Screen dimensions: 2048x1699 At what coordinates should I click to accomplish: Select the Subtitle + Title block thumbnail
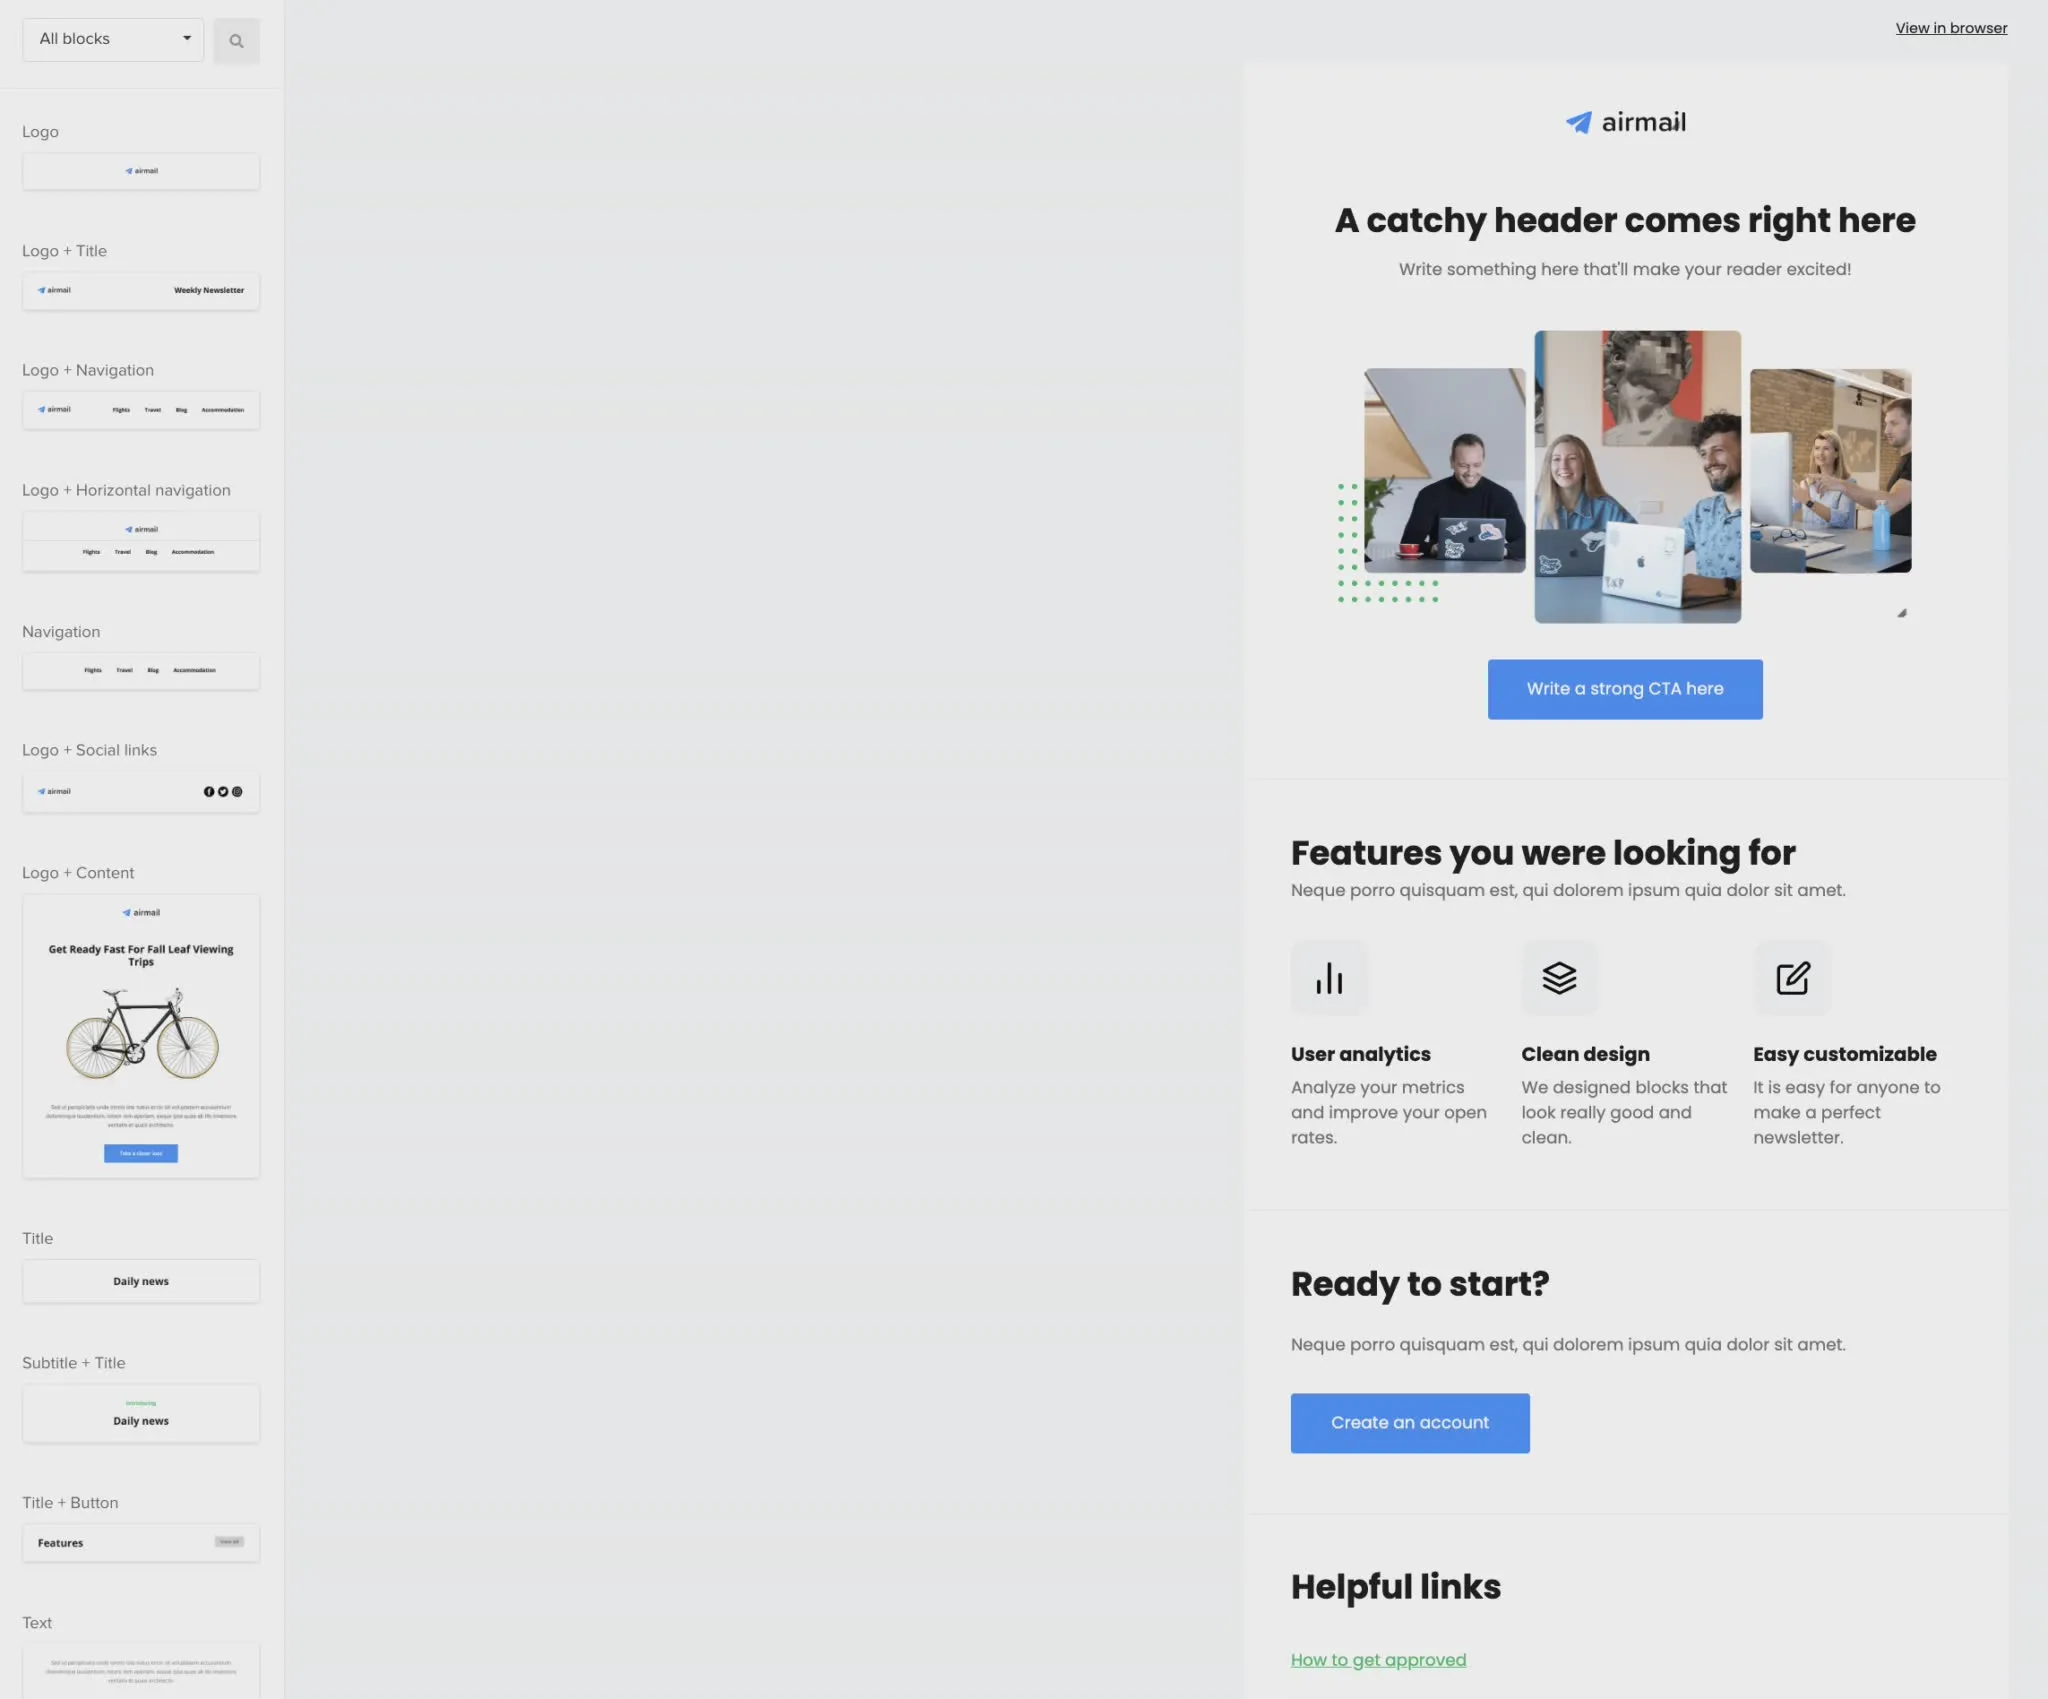pyautogui.click(x=141, y=1413)
